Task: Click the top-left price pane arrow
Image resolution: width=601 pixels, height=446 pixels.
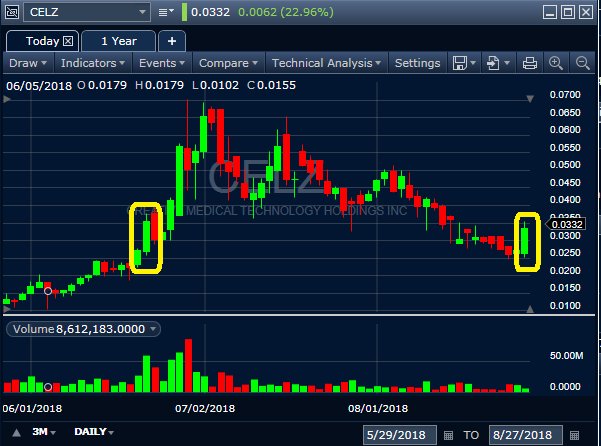Action: click(x=7, y=99)
